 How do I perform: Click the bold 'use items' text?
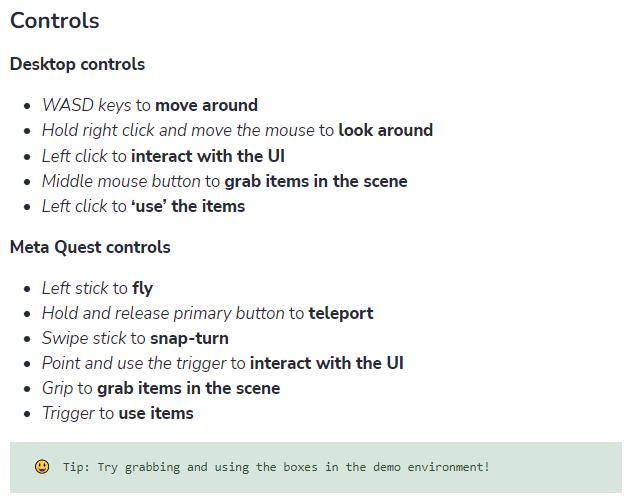[x=156, y=413]
